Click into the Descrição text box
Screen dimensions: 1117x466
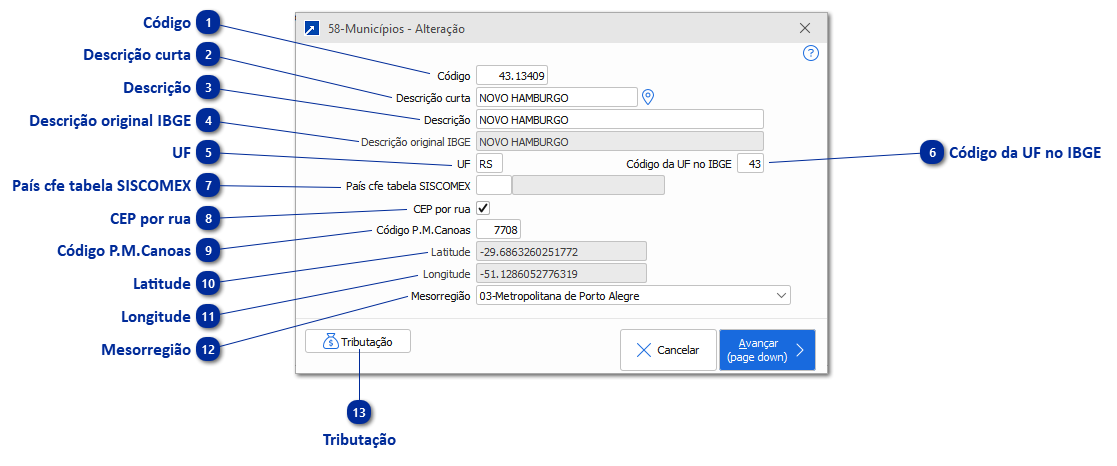pyautogui.click(x=619, y=119)
